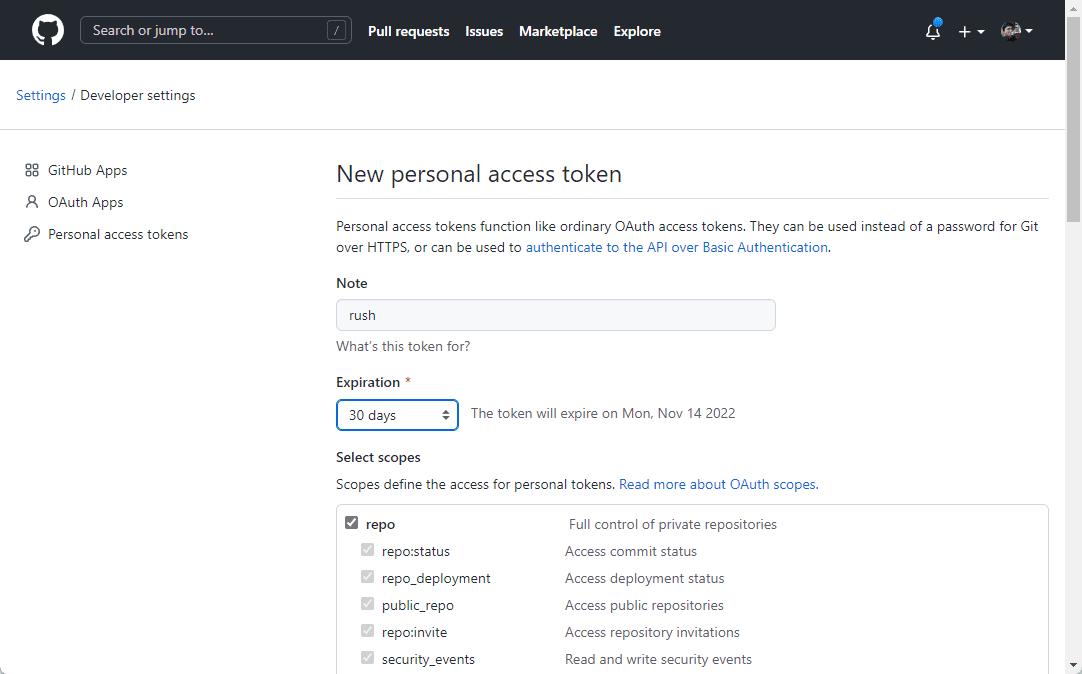Open the GitHub Apps sidebar item
The width and height of the screenshot is (1082, 674).
pos(88,170)
